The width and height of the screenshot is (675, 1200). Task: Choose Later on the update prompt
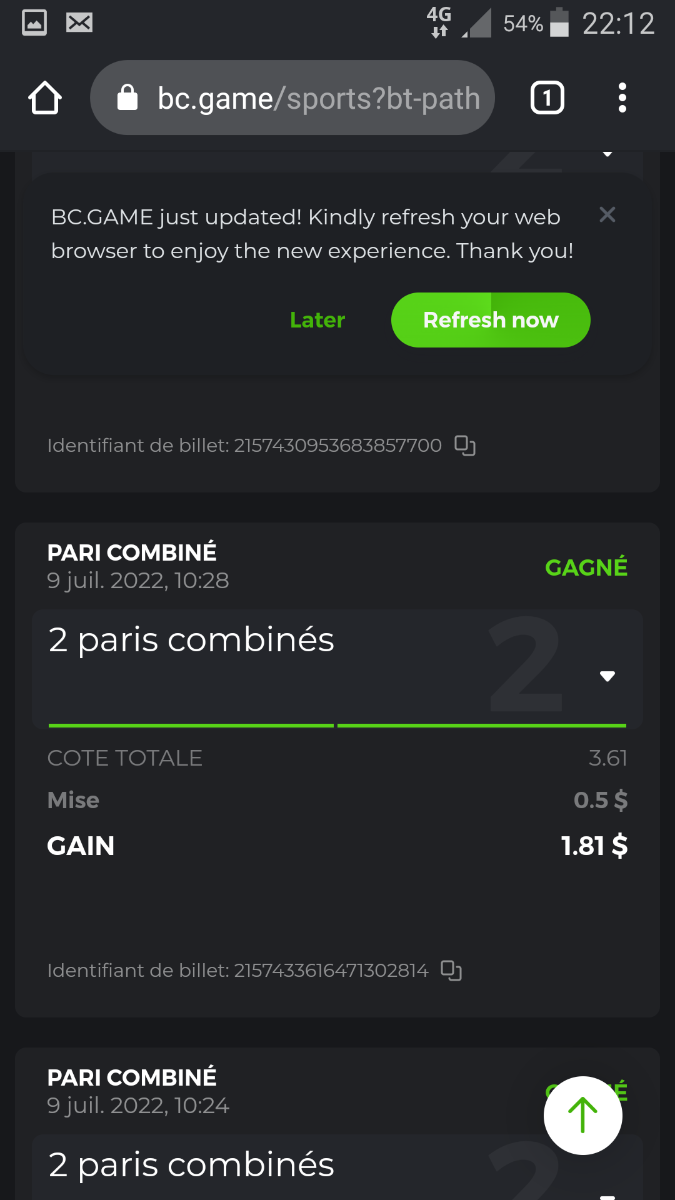[317, 320]
